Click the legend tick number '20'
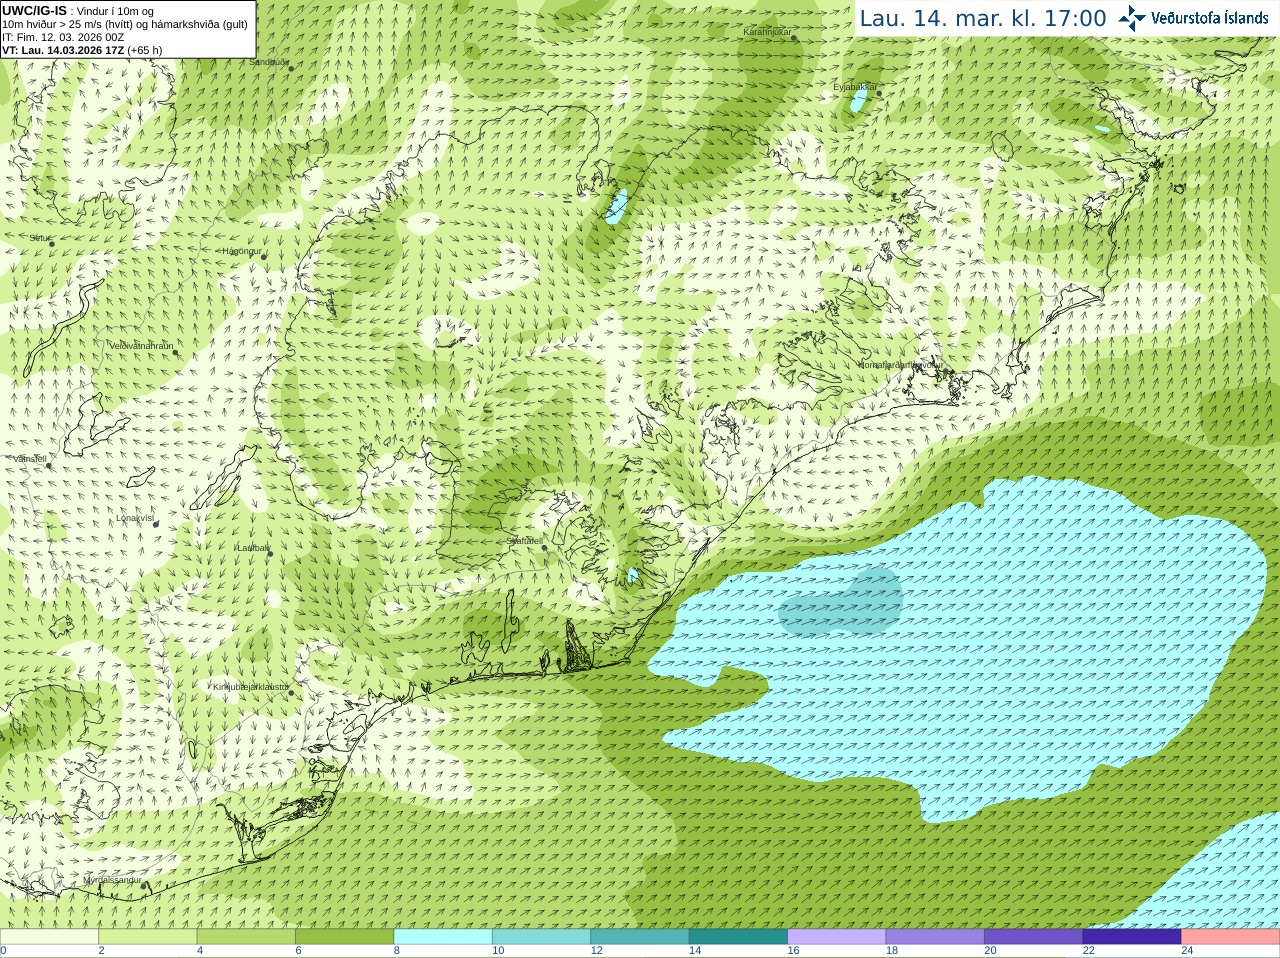Image resolution: width=1280 pixels, height=958 pixels. (990, 951)
